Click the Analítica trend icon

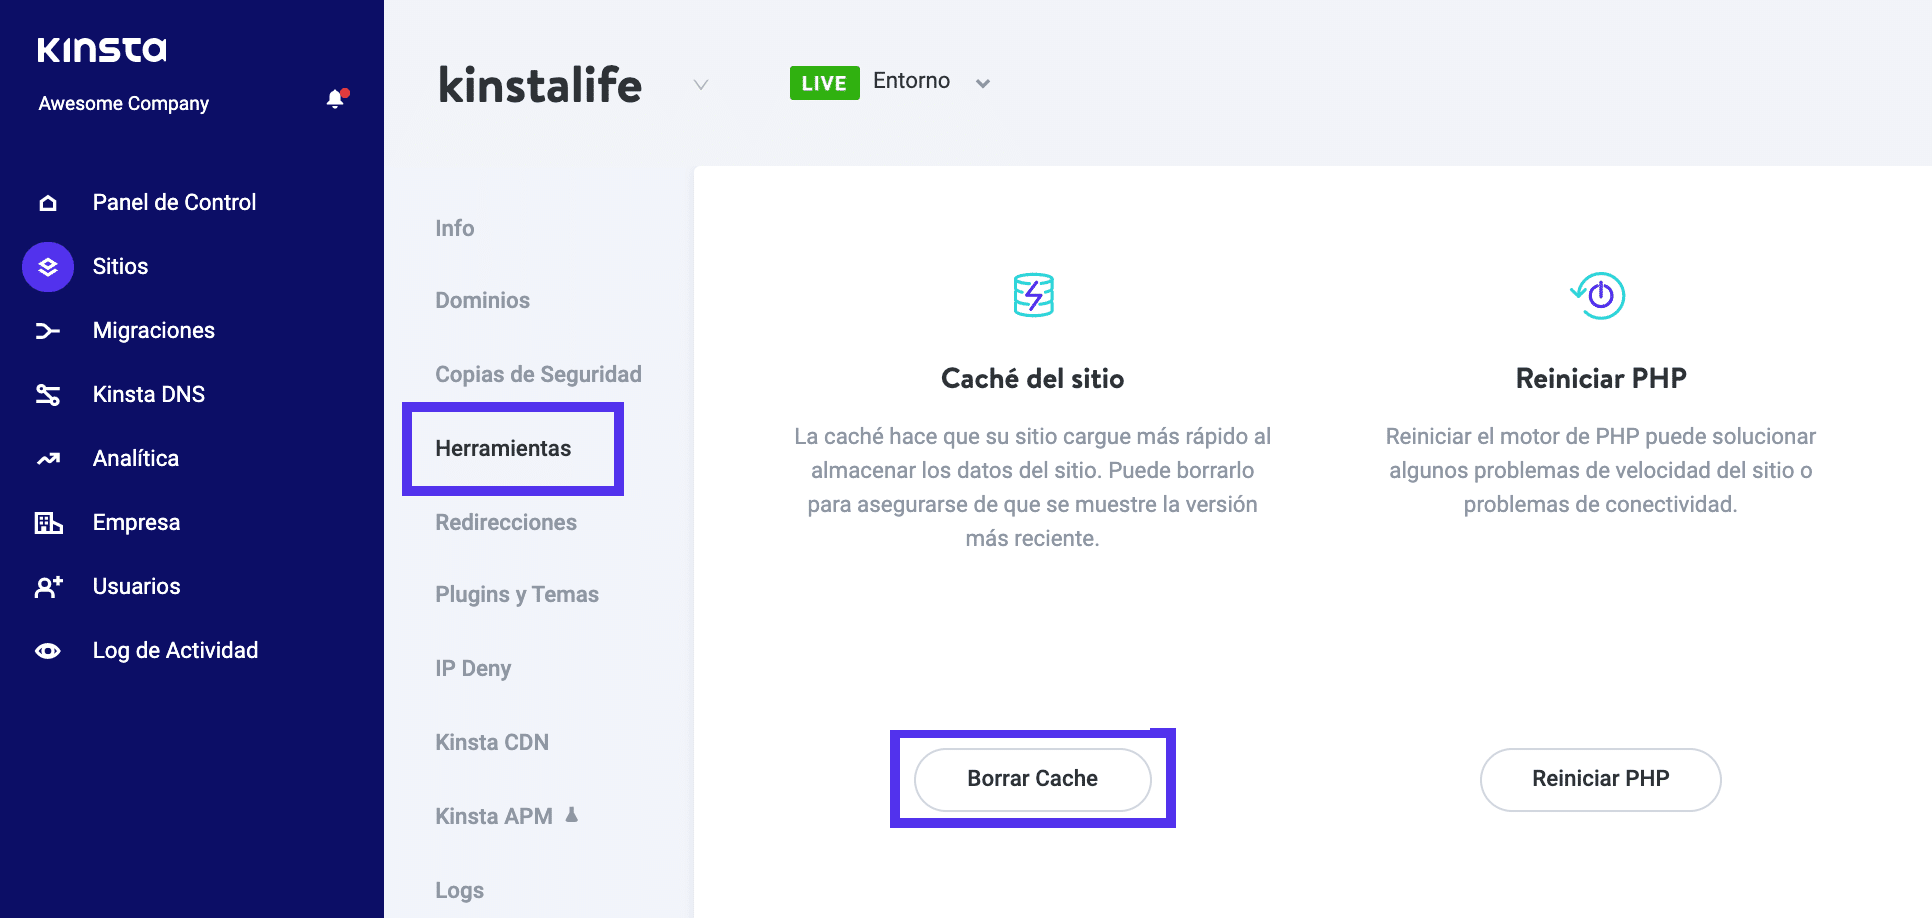[48, 459]
